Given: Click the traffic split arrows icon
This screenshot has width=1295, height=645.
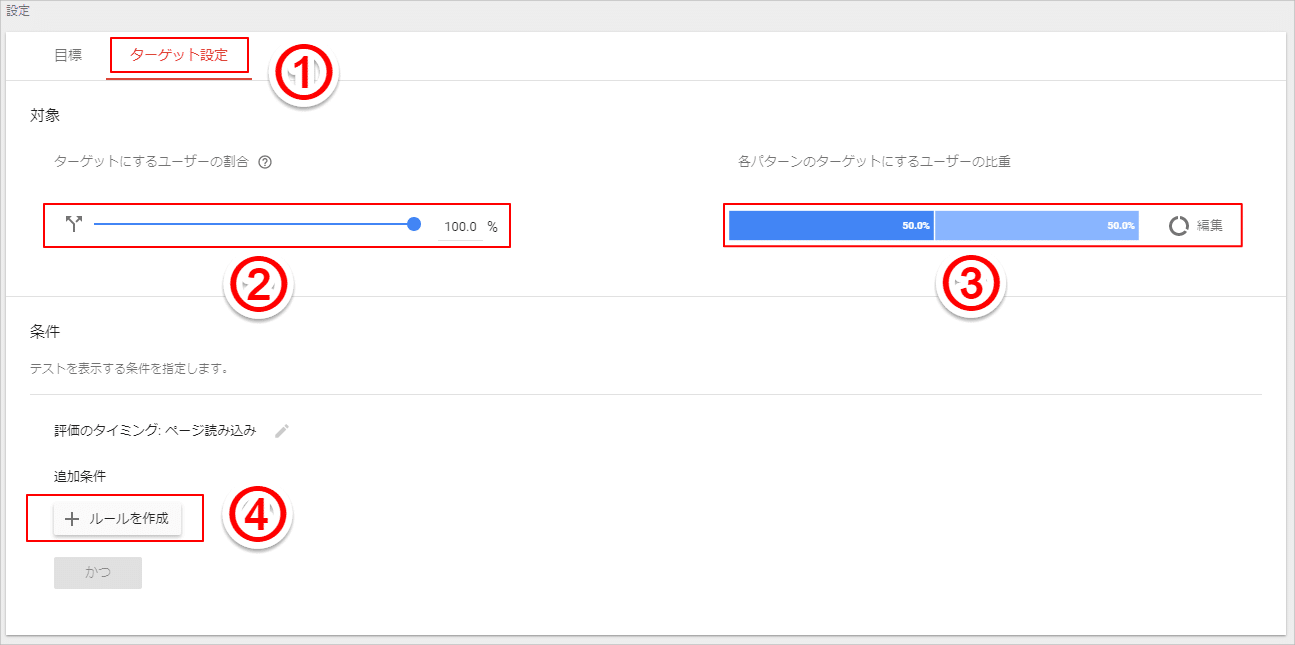Looking at the screenshot, I should click(73, 224).
